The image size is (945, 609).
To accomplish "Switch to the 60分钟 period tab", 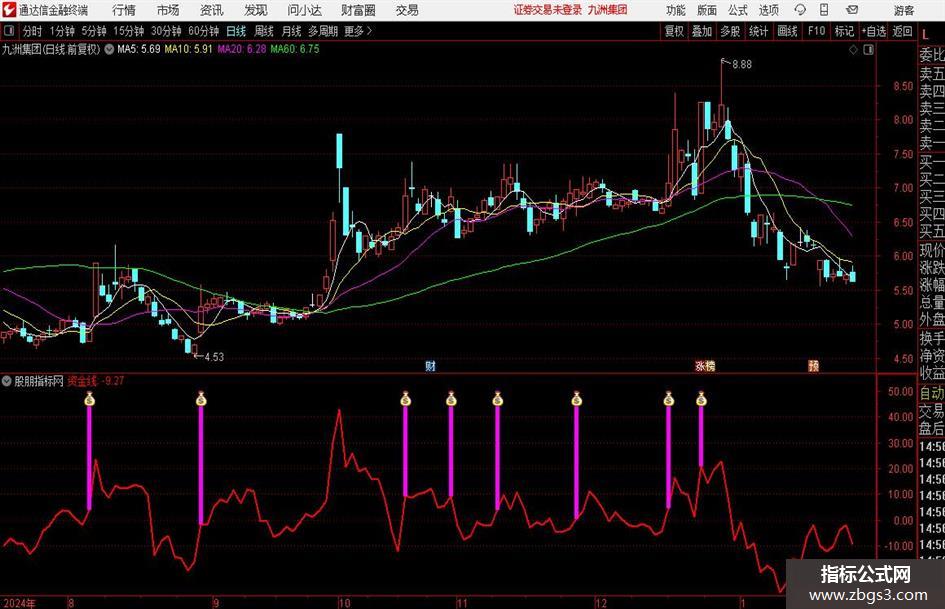I will pos(204,31).
